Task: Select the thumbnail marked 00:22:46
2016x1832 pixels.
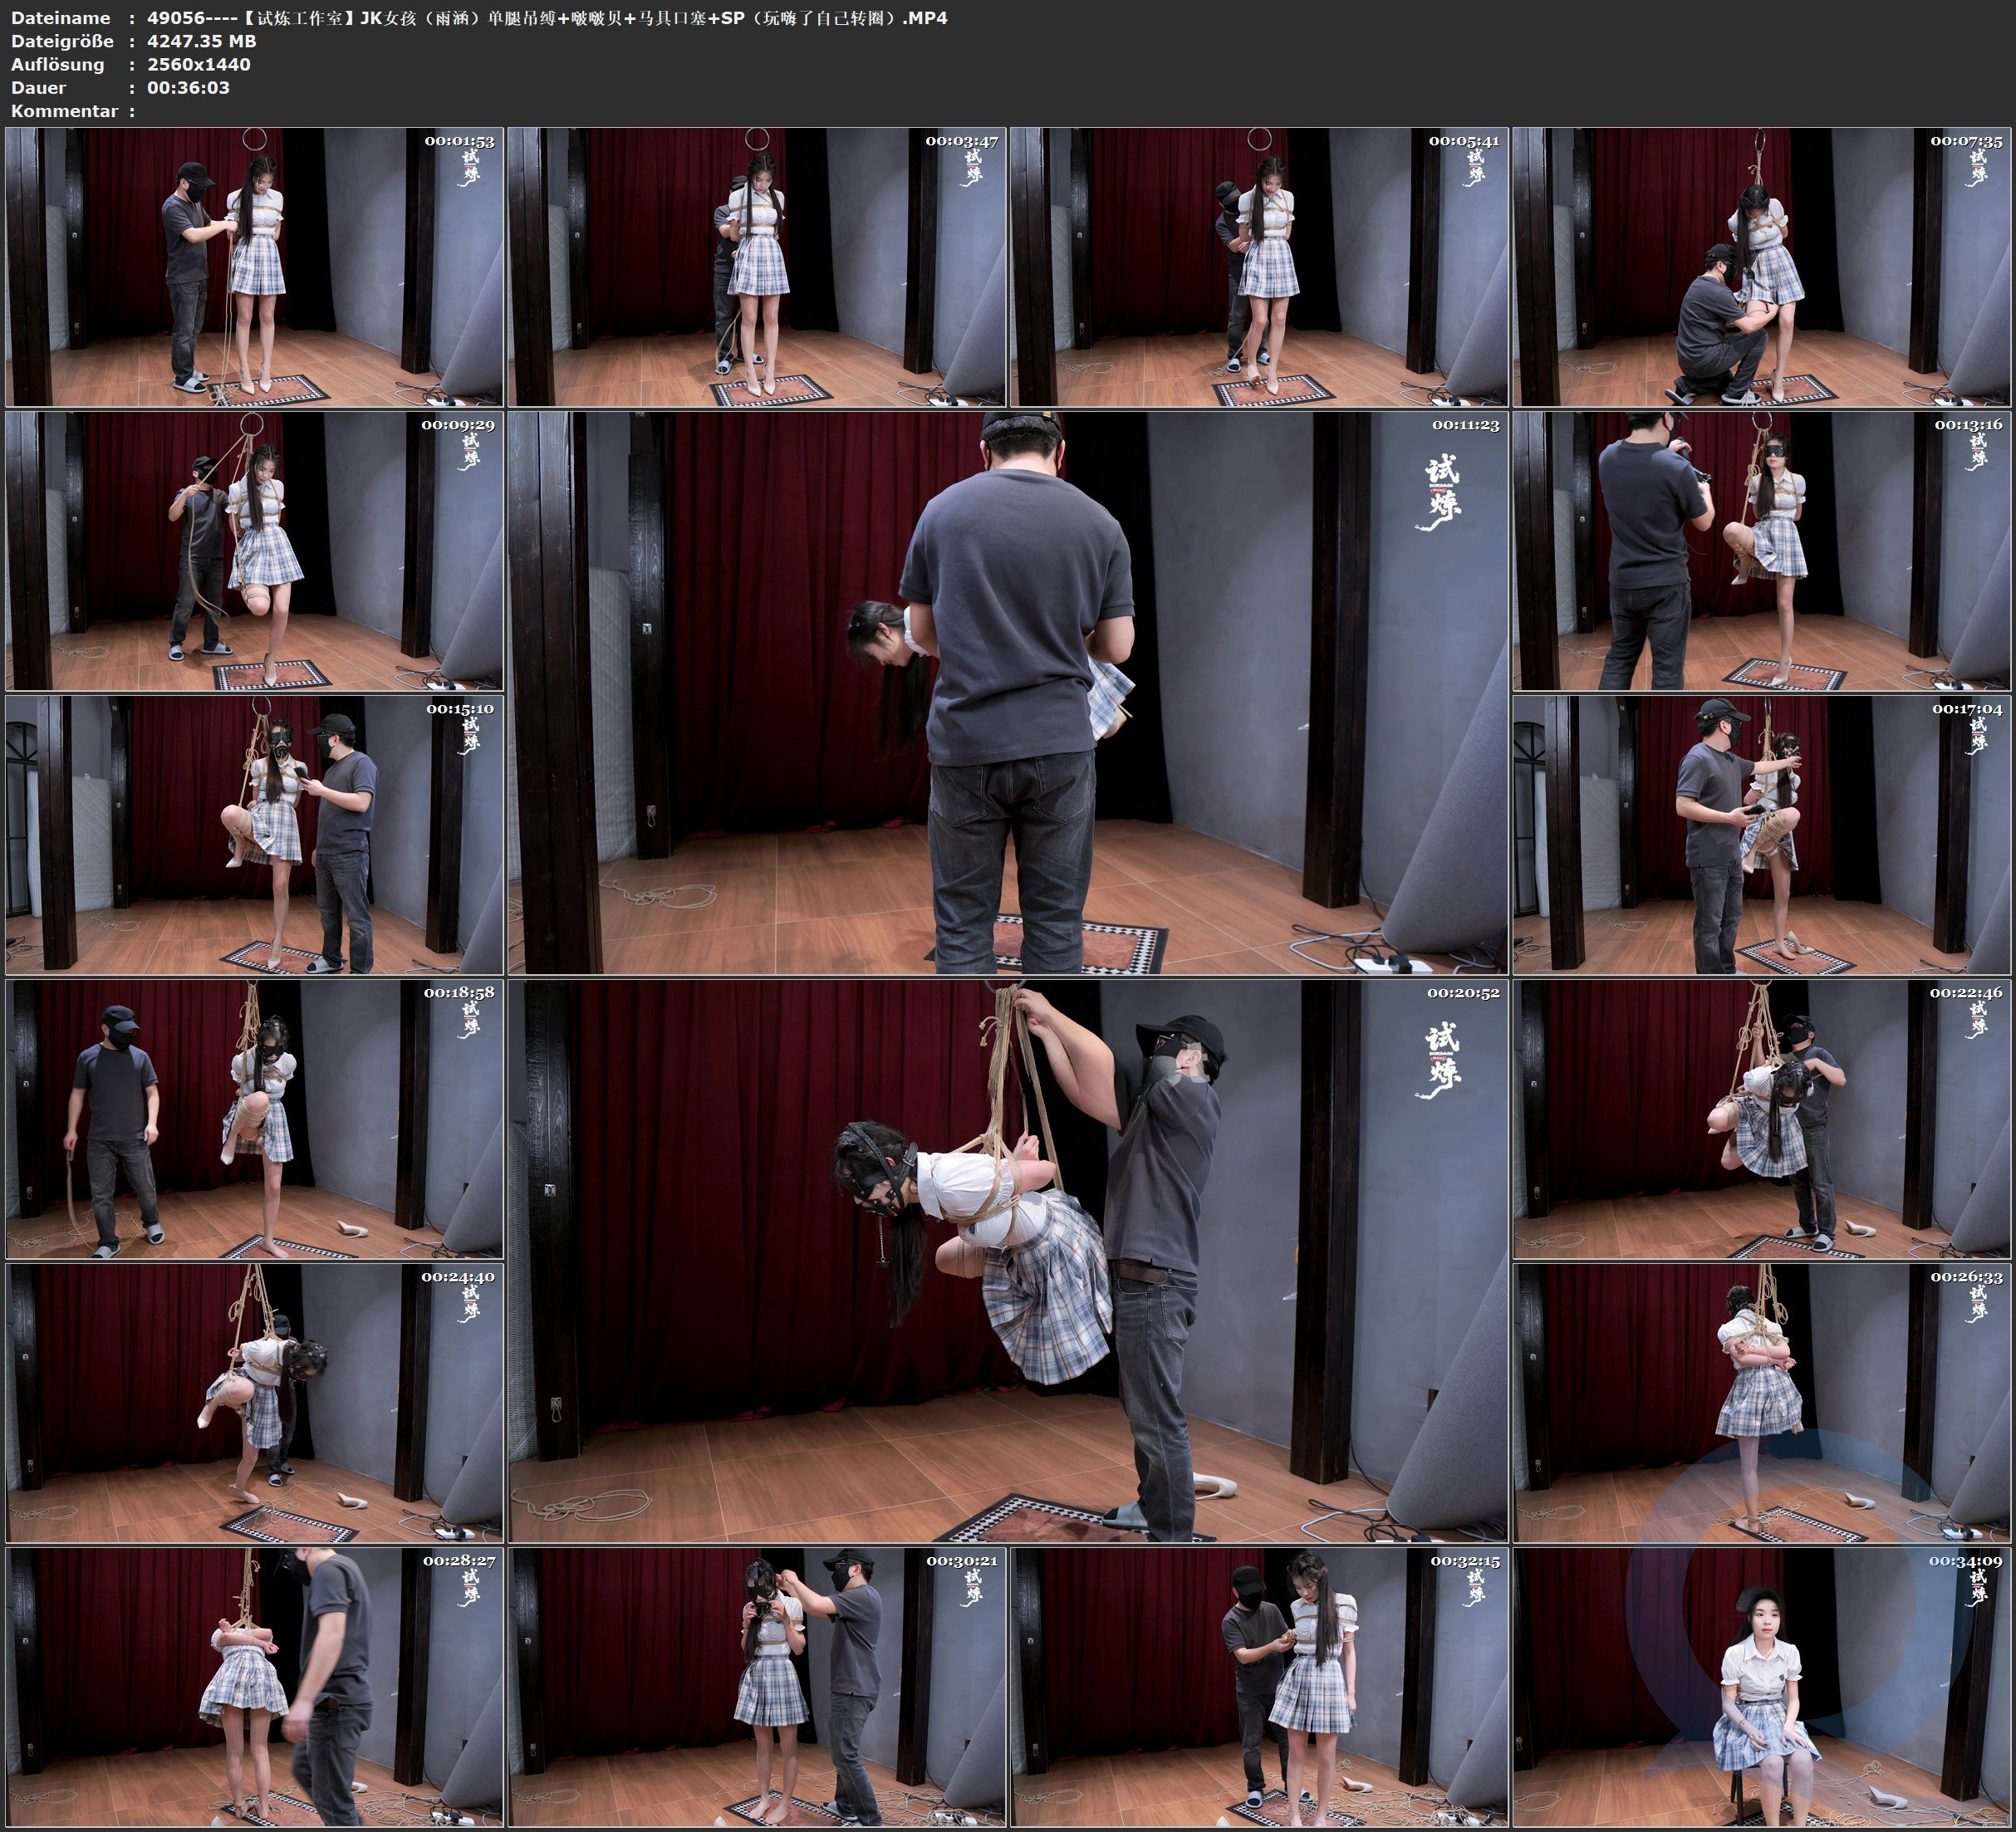Action: pyautogui.click(x=1763, y=1118)
